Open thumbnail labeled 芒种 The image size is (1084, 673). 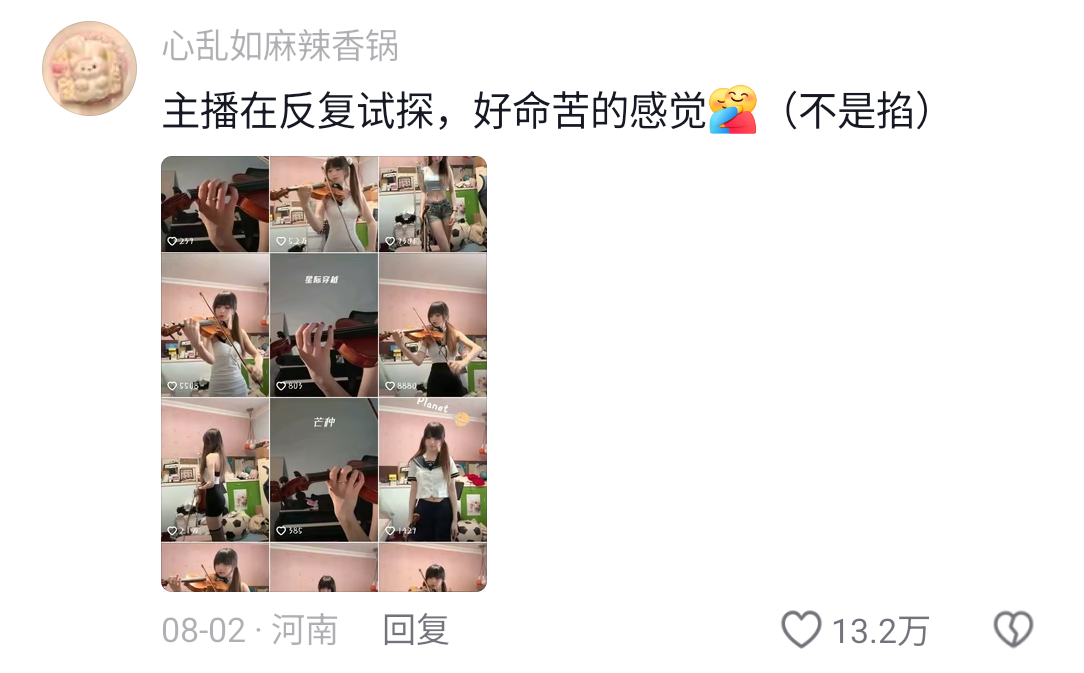(x=324, y=470)
